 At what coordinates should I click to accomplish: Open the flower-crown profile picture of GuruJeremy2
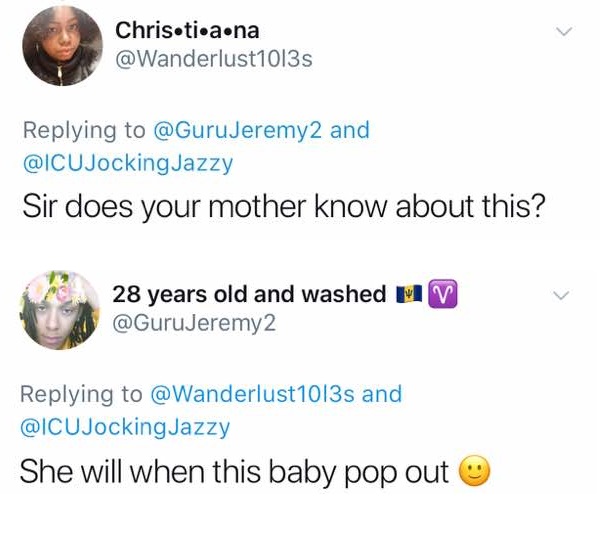pos(60,309)
